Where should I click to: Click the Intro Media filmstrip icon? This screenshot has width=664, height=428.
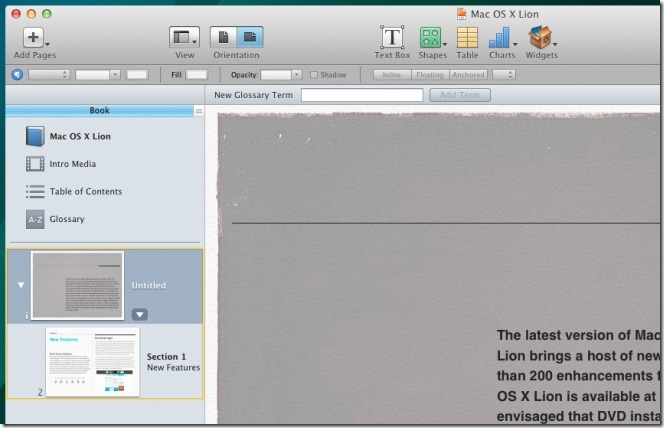(x=35, y=164)
